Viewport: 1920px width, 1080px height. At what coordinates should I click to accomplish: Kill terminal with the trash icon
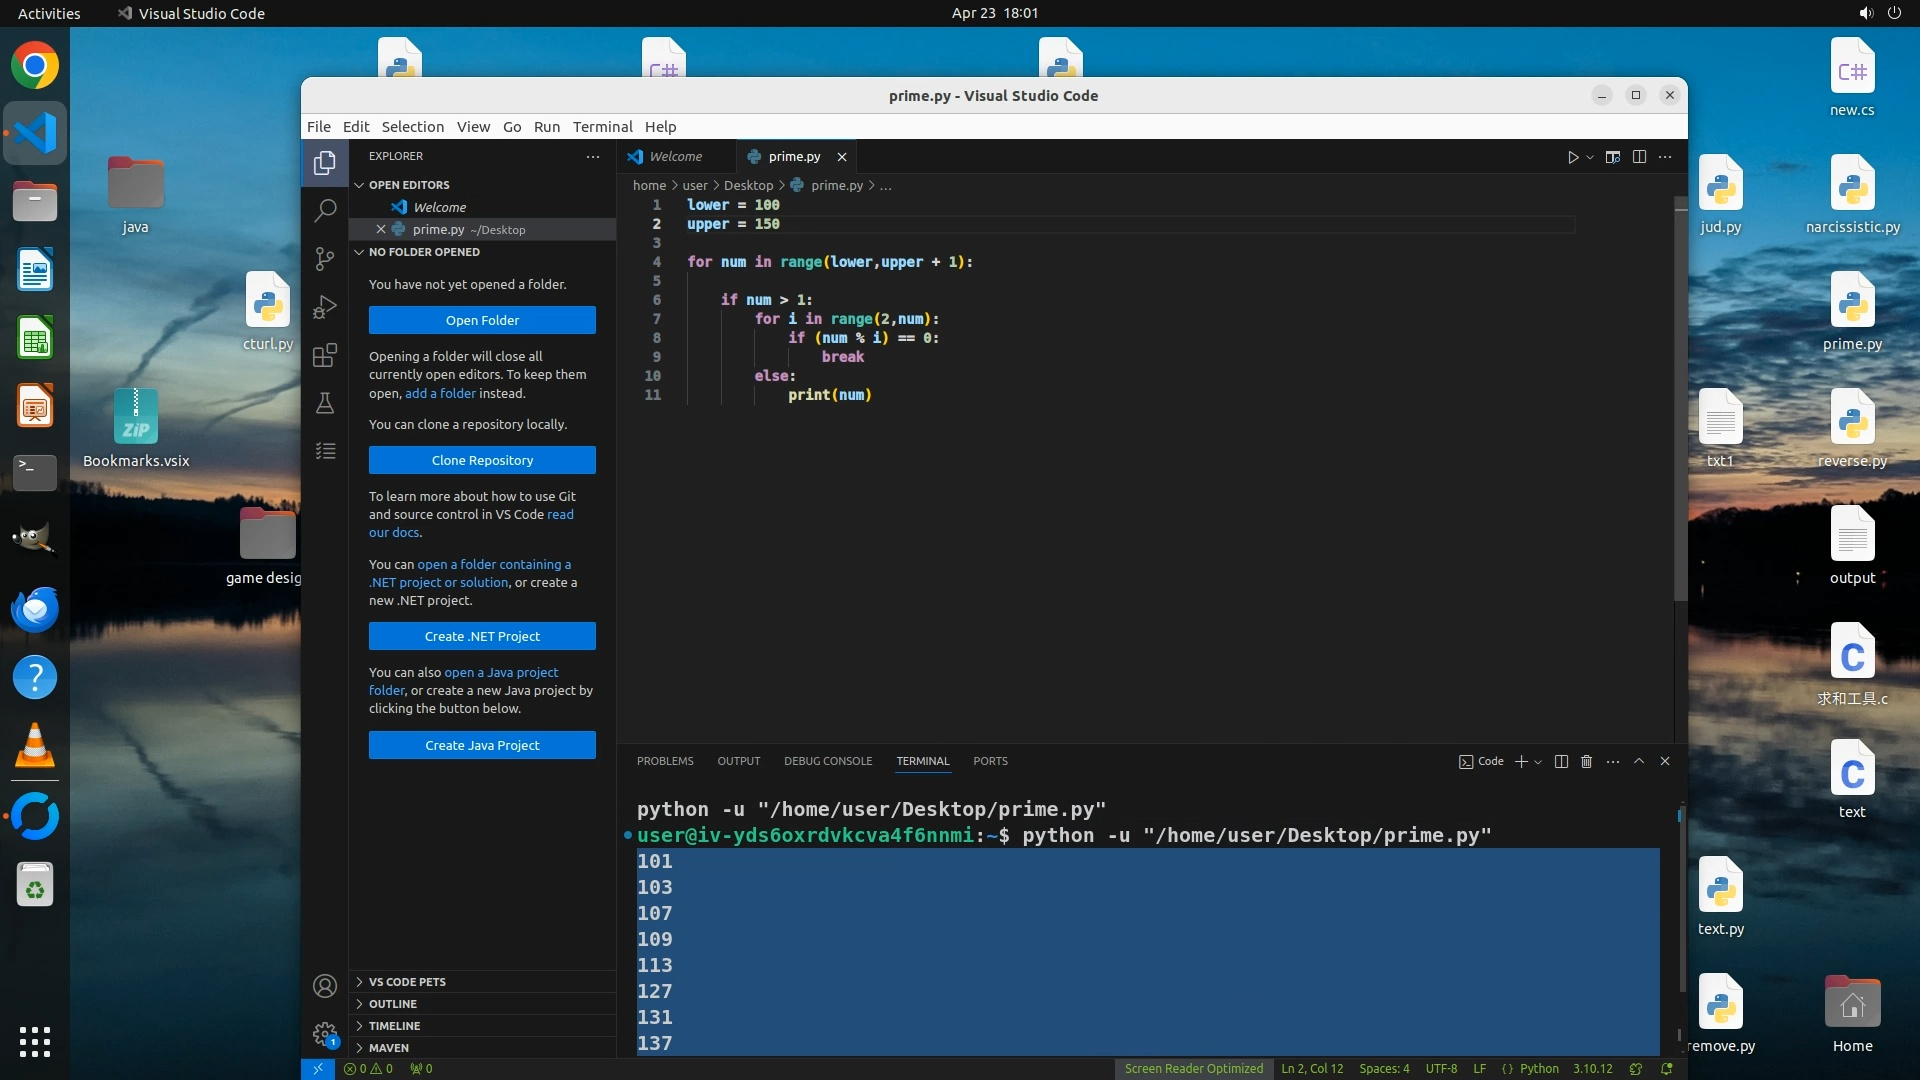1586,762
